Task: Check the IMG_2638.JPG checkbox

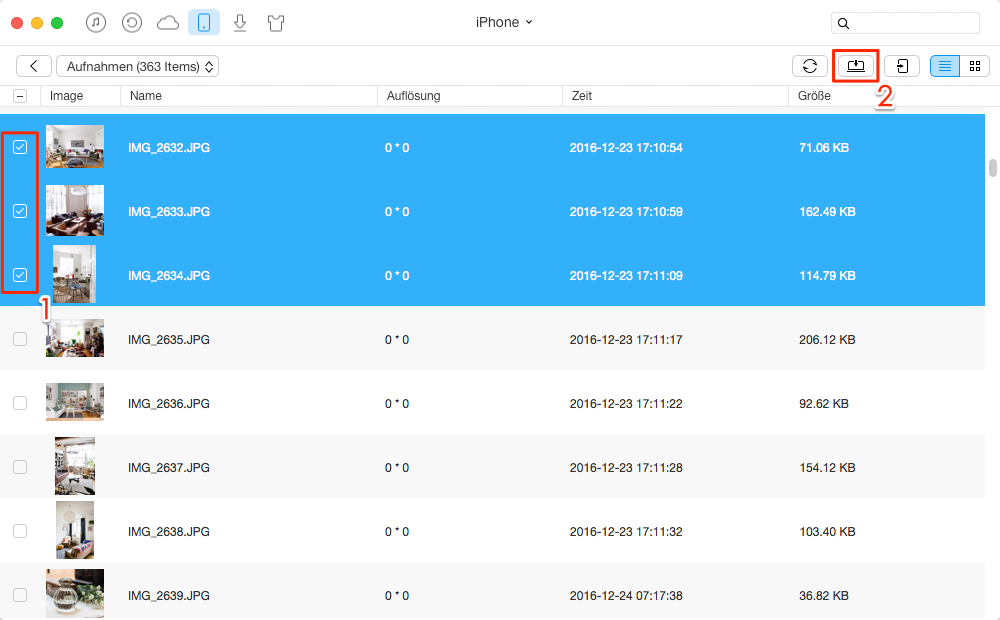Action: pos(20,531)
